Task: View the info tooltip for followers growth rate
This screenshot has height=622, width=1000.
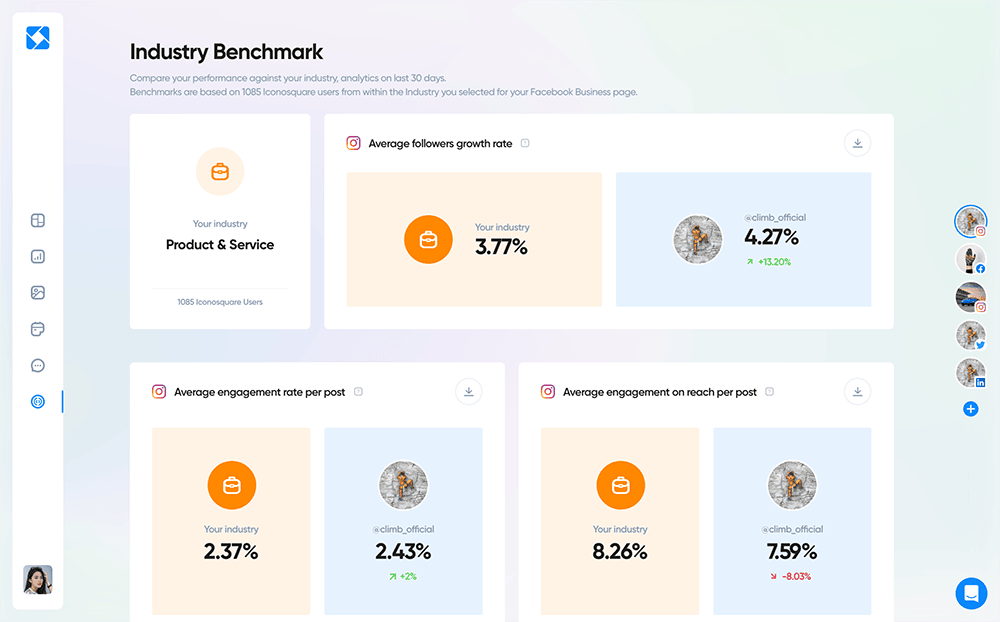Action: coord(525,143)
